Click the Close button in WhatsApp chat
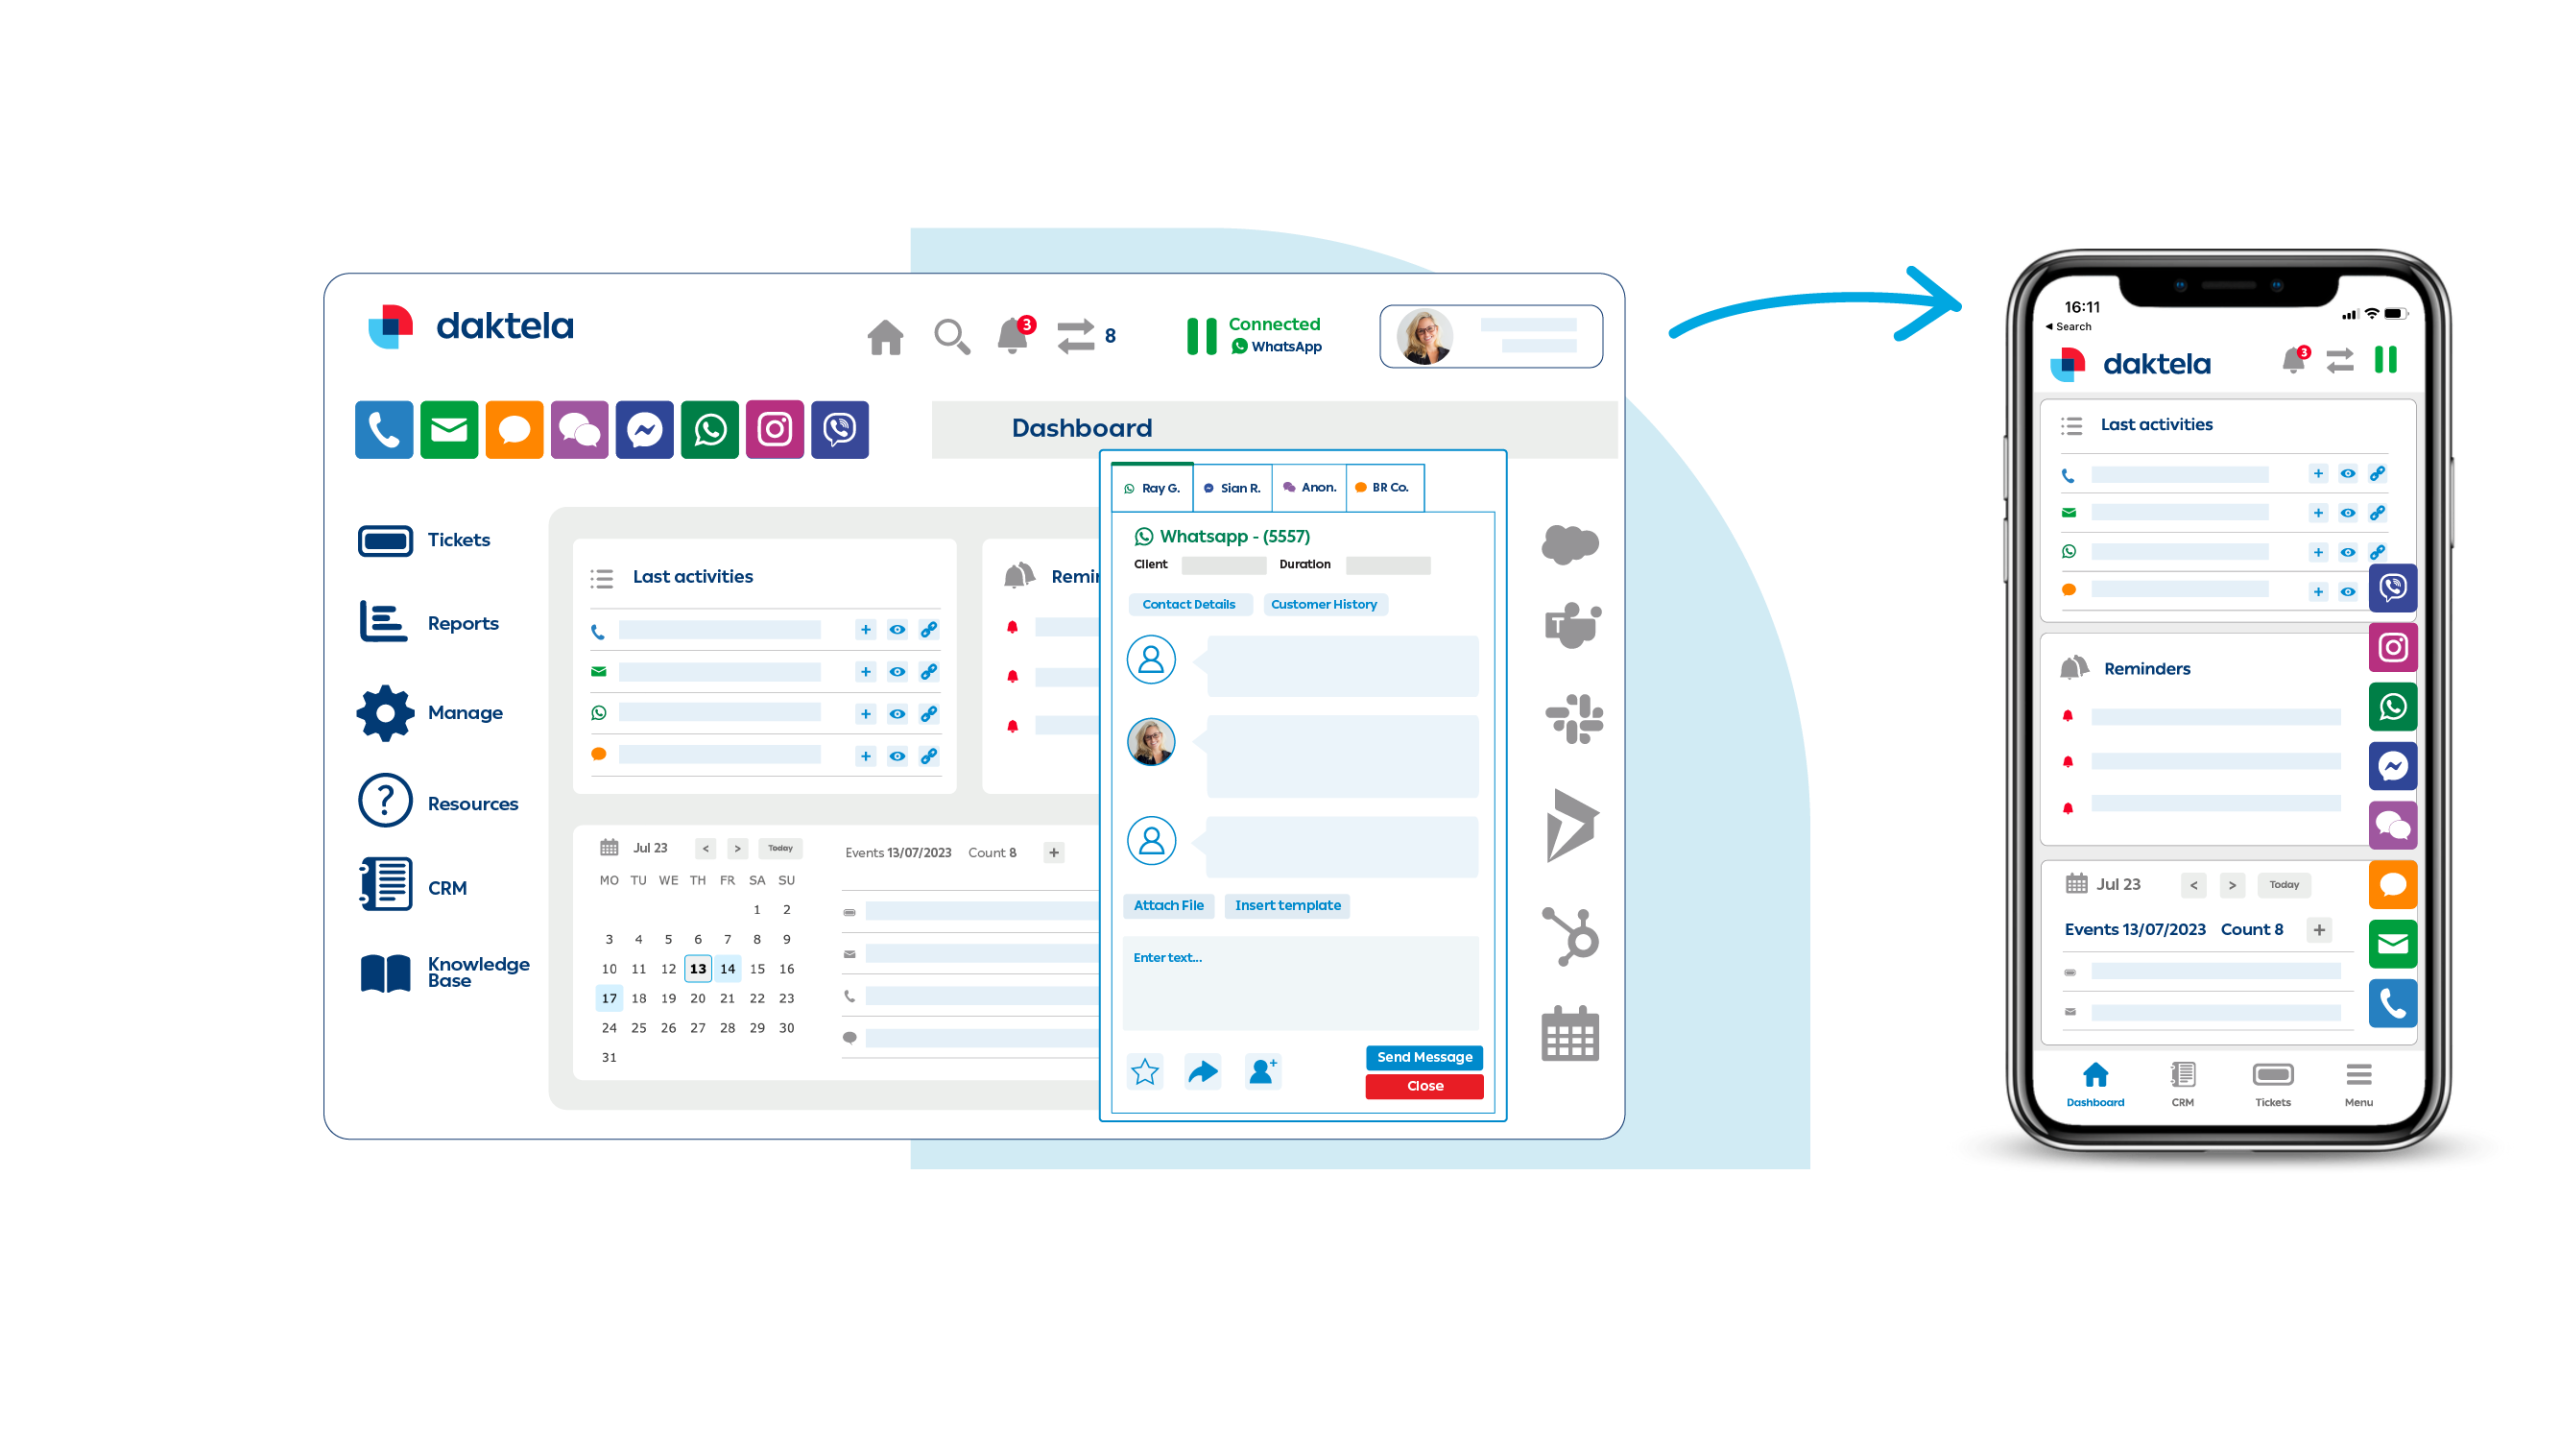Viewport: 2560px width, 1440px height. (1424, 1085)
